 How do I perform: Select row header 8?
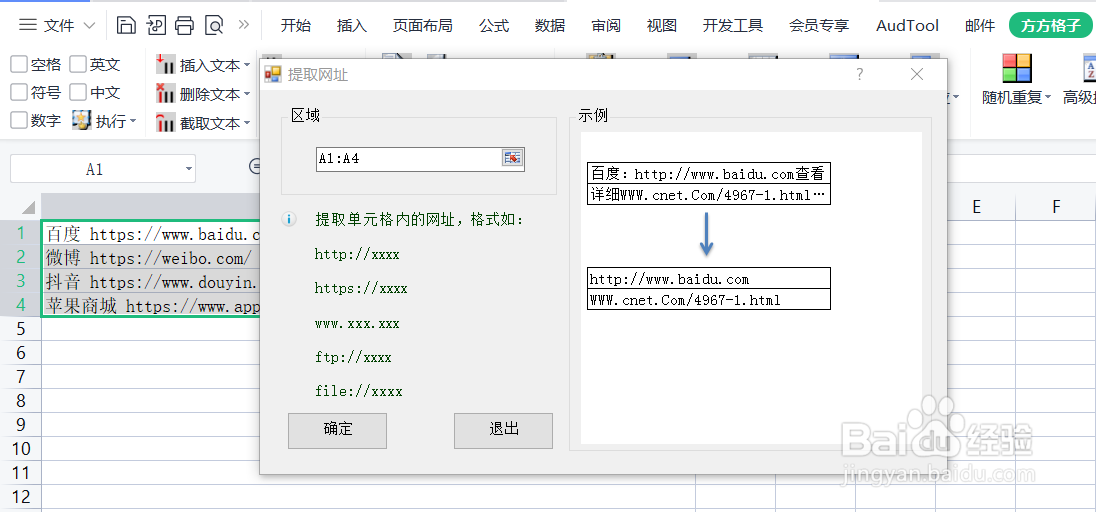tap(20, 401)
